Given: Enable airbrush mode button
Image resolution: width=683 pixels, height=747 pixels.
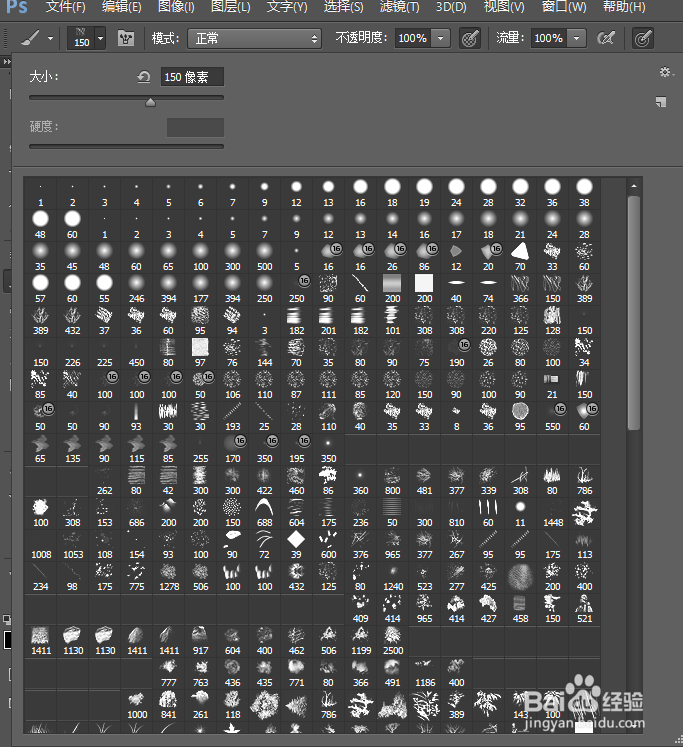Looking at the screenshot, I should coord(606,38).
